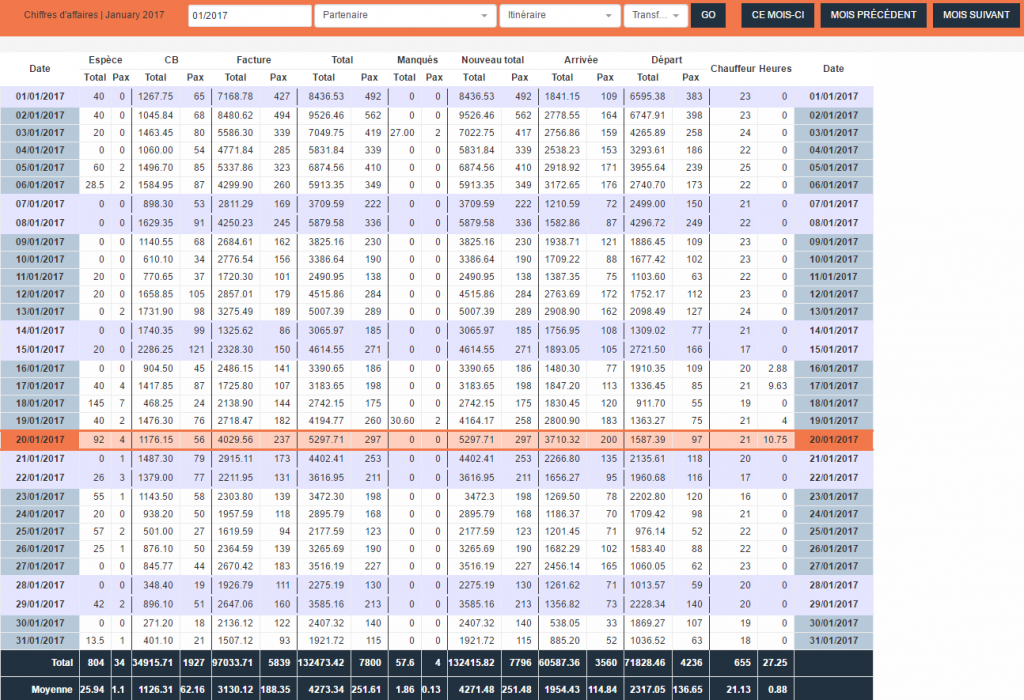The height and width of the screenshot is (700, 1024).
Task: Click Heures sum 27.25
Action: (x=775, y=662)
